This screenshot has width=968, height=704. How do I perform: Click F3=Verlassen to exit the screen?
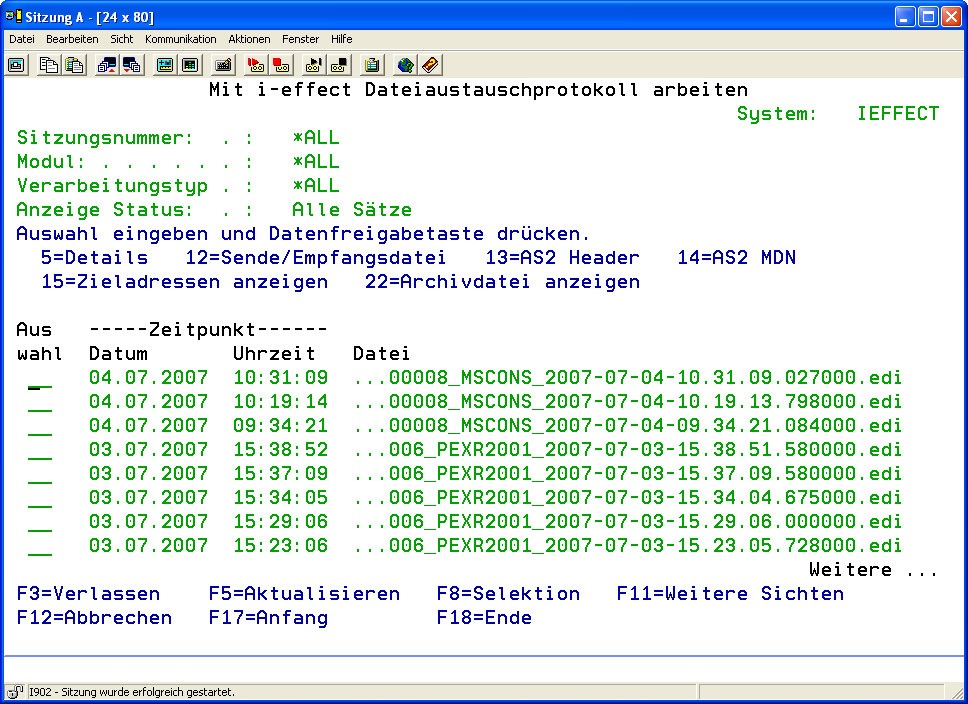point(88,594)
